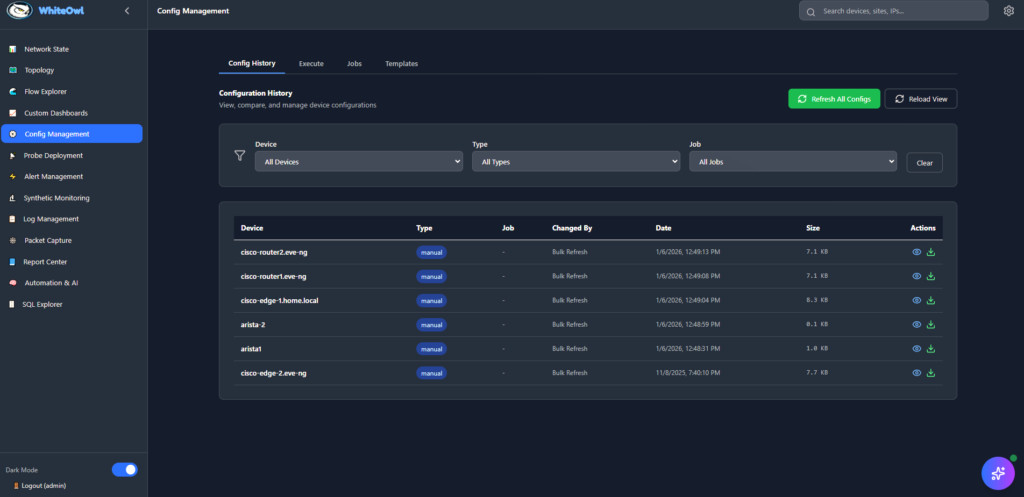This screenshot has width=1024, height=497.
Task: View config for cisco-edge-1.home.local
Action: [x=916, y=300]
